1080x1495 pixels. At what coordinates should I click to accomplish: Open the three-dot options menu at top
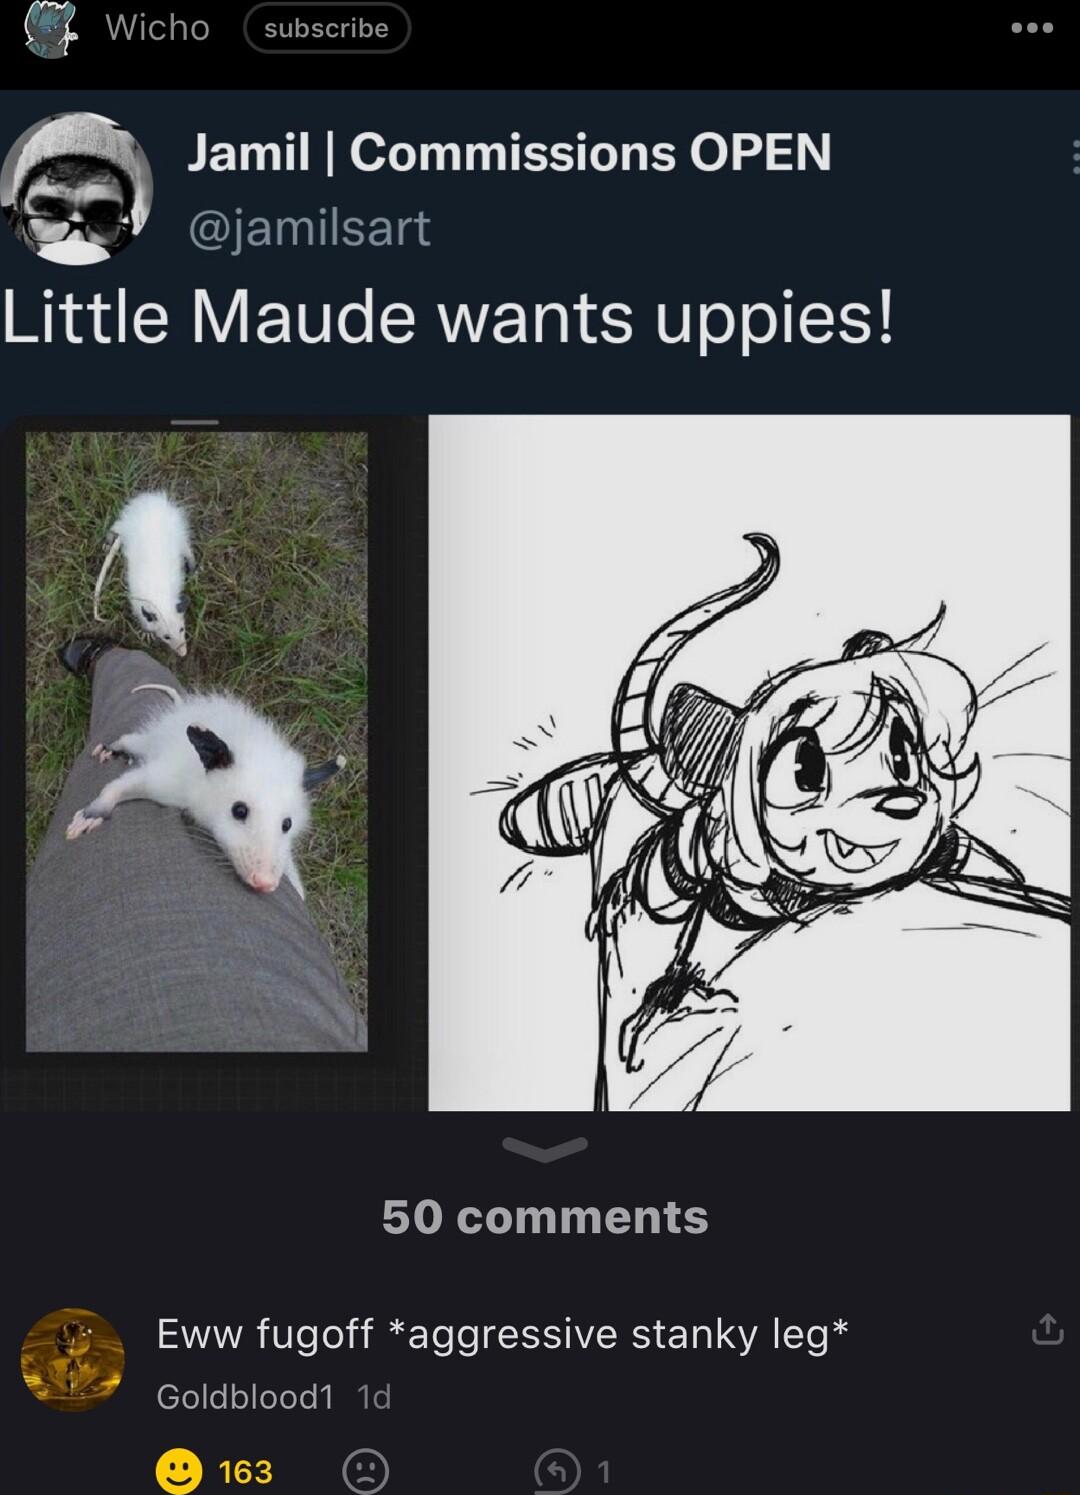click(1032, 28)
